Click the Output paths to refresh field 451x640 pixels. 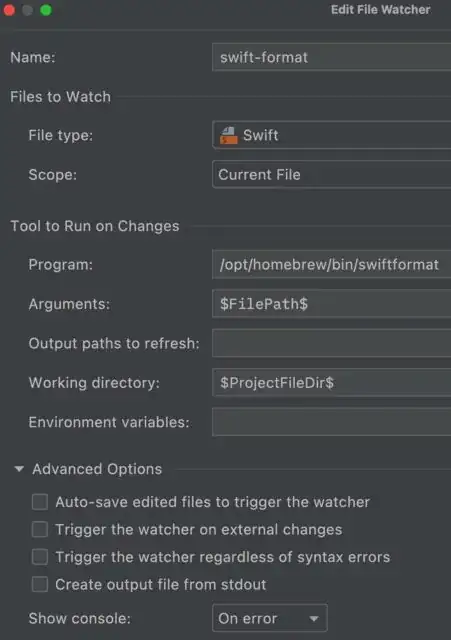331,343
